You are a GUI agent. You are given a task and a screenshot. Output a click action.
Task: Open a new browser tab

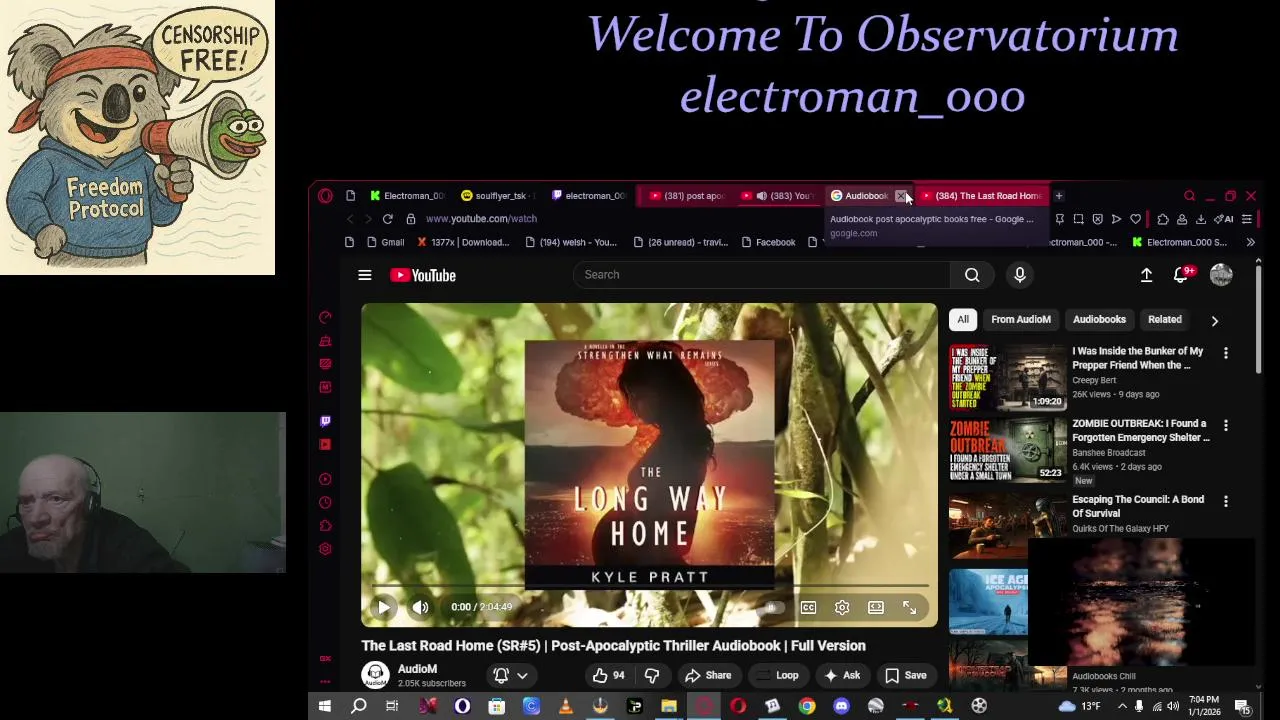[1059, 196]
